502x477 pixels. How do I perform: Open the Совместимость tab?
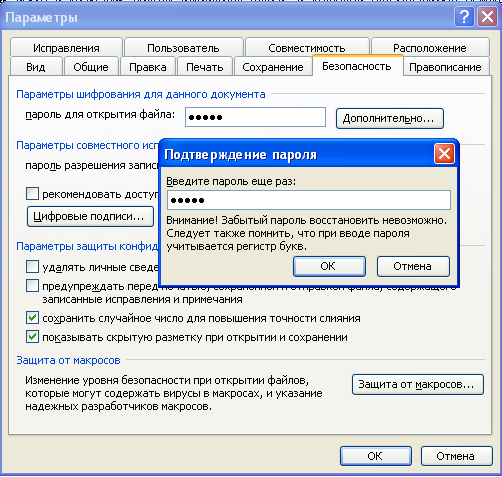pos(307,48)
